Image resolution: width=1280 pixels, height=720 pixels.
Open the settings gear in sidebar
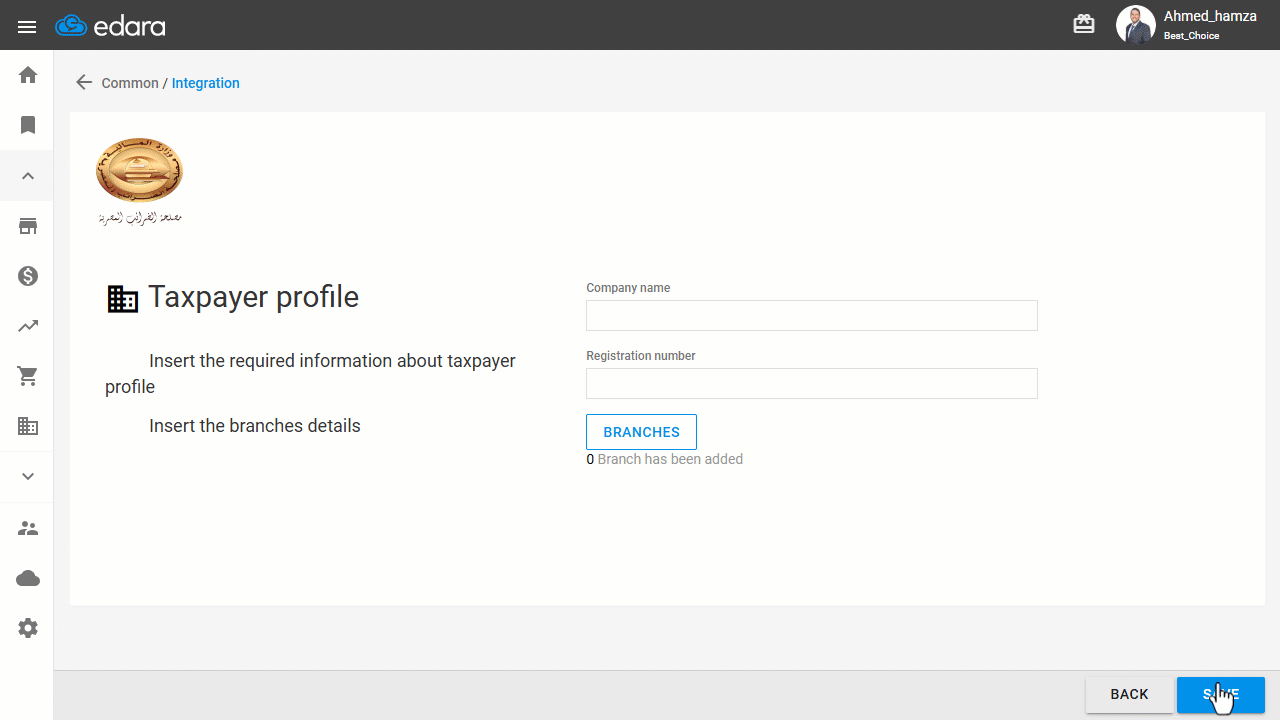pyautogui.click(x=28, y=628)
